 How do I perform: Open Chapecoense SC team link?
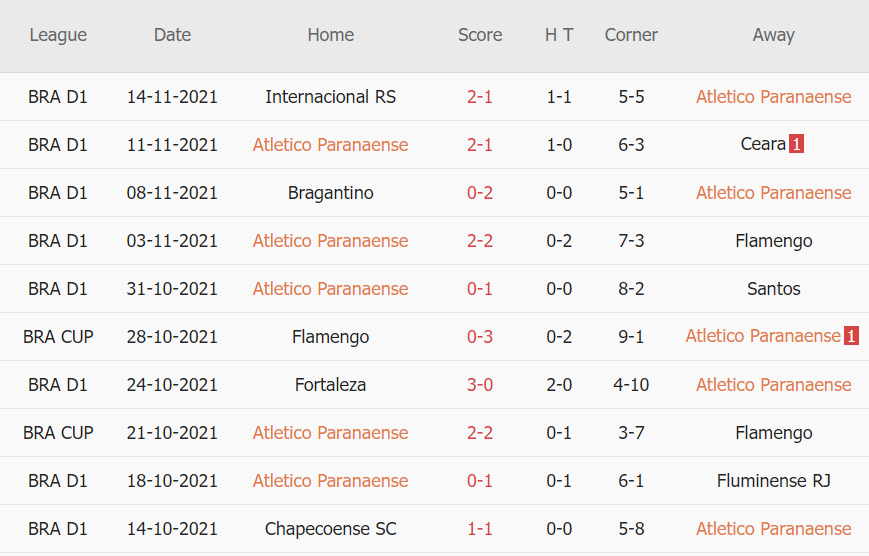click(331, 529)
